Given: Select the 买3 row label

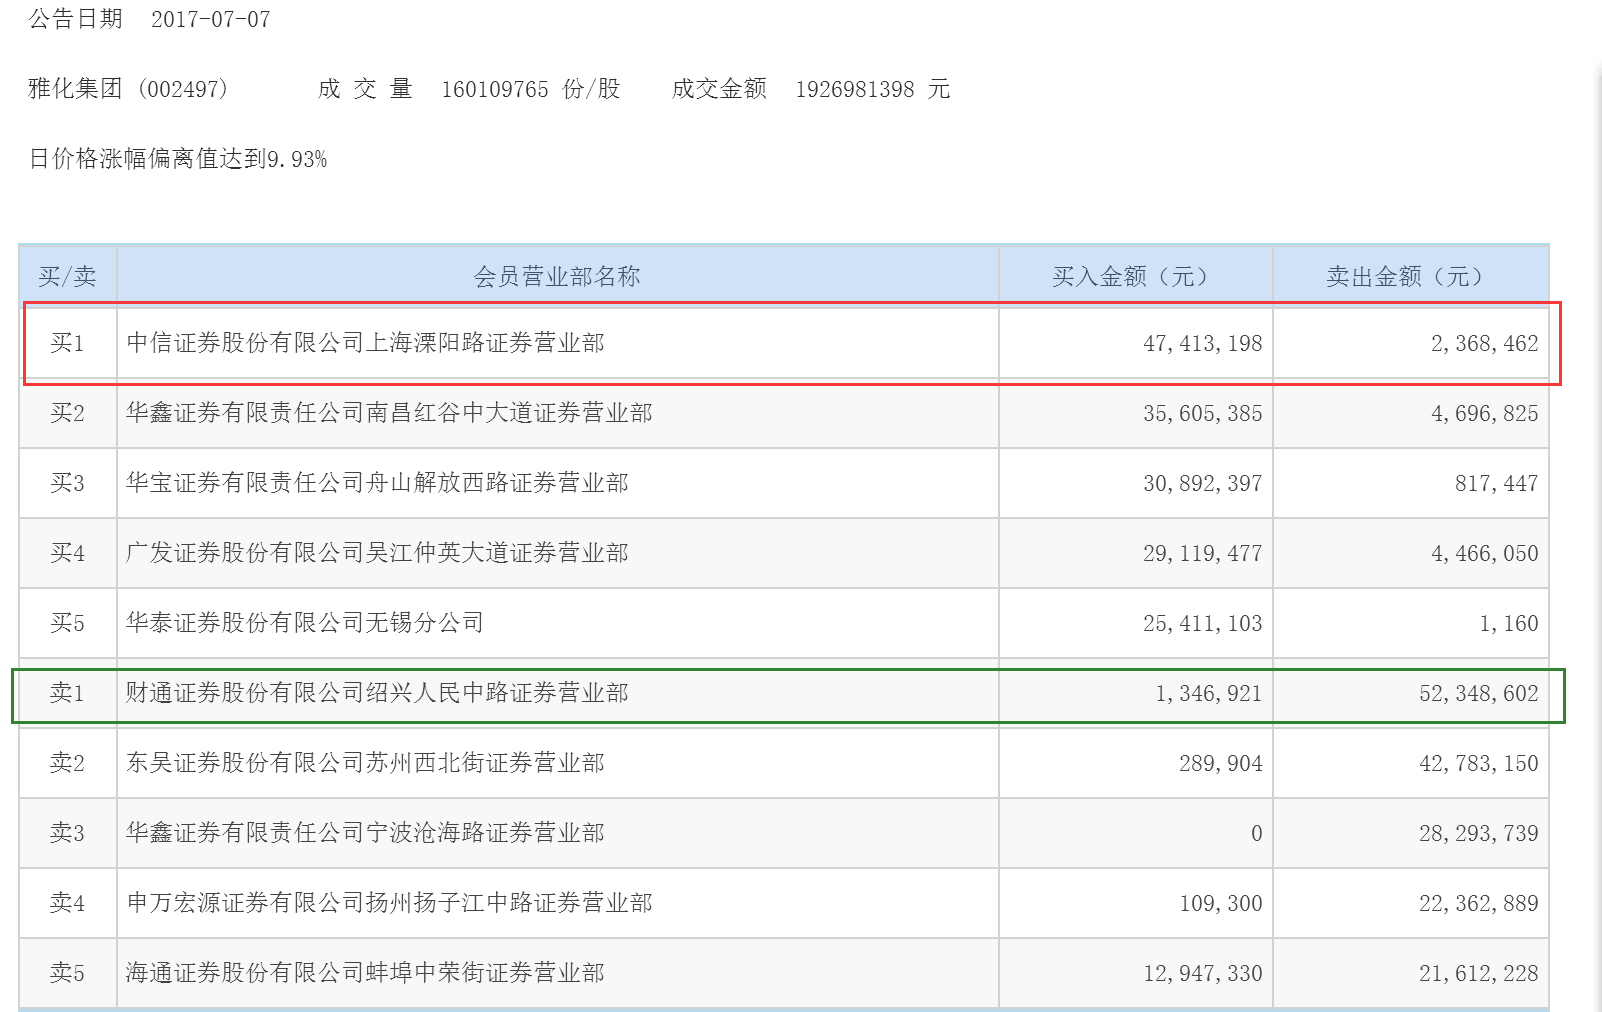Looking at the screenshot, I should [67, 483].
